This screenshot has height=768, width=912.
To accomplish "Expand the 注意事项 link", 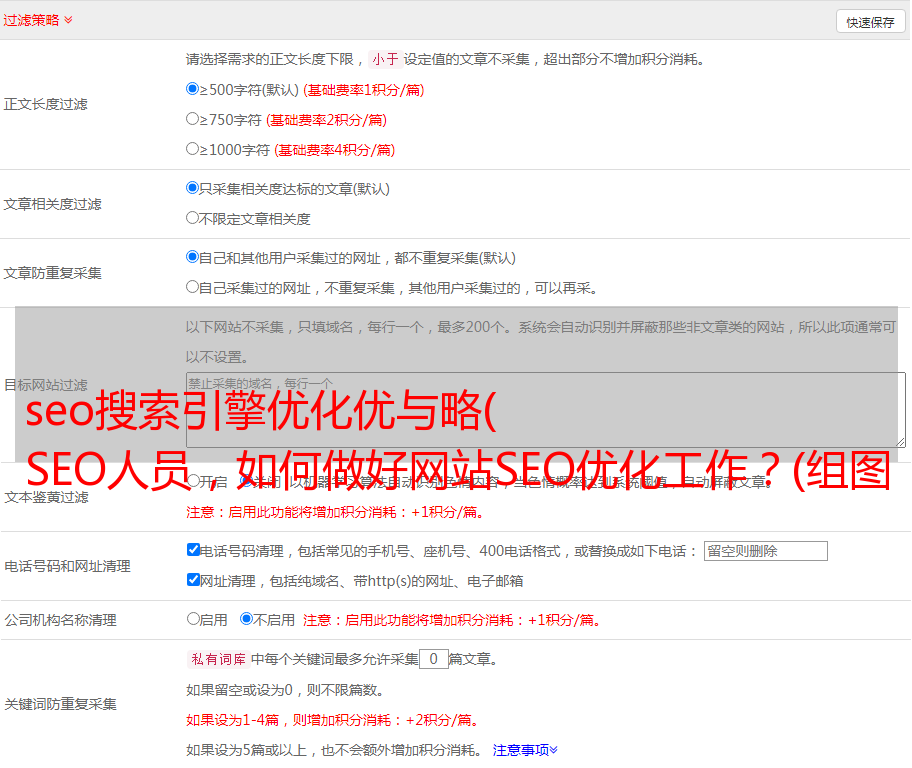I will (x=525, y=750).
